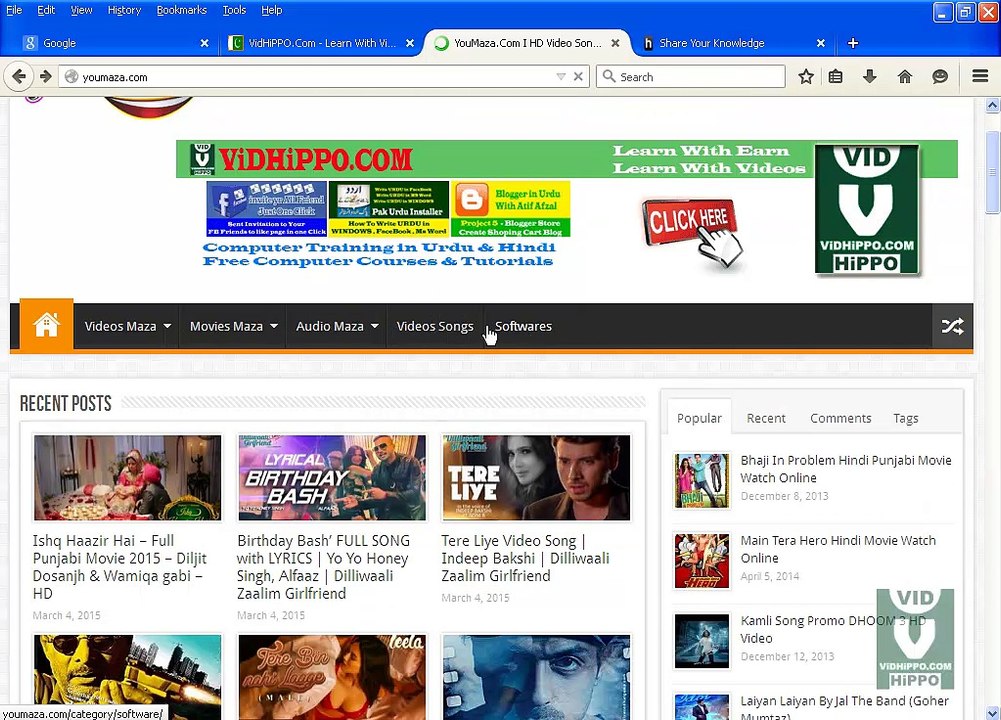Click the orange home icon in the site navigation
Image resolution: width=1001 pixels, height=720 pixels.
(x=47, y=325)
